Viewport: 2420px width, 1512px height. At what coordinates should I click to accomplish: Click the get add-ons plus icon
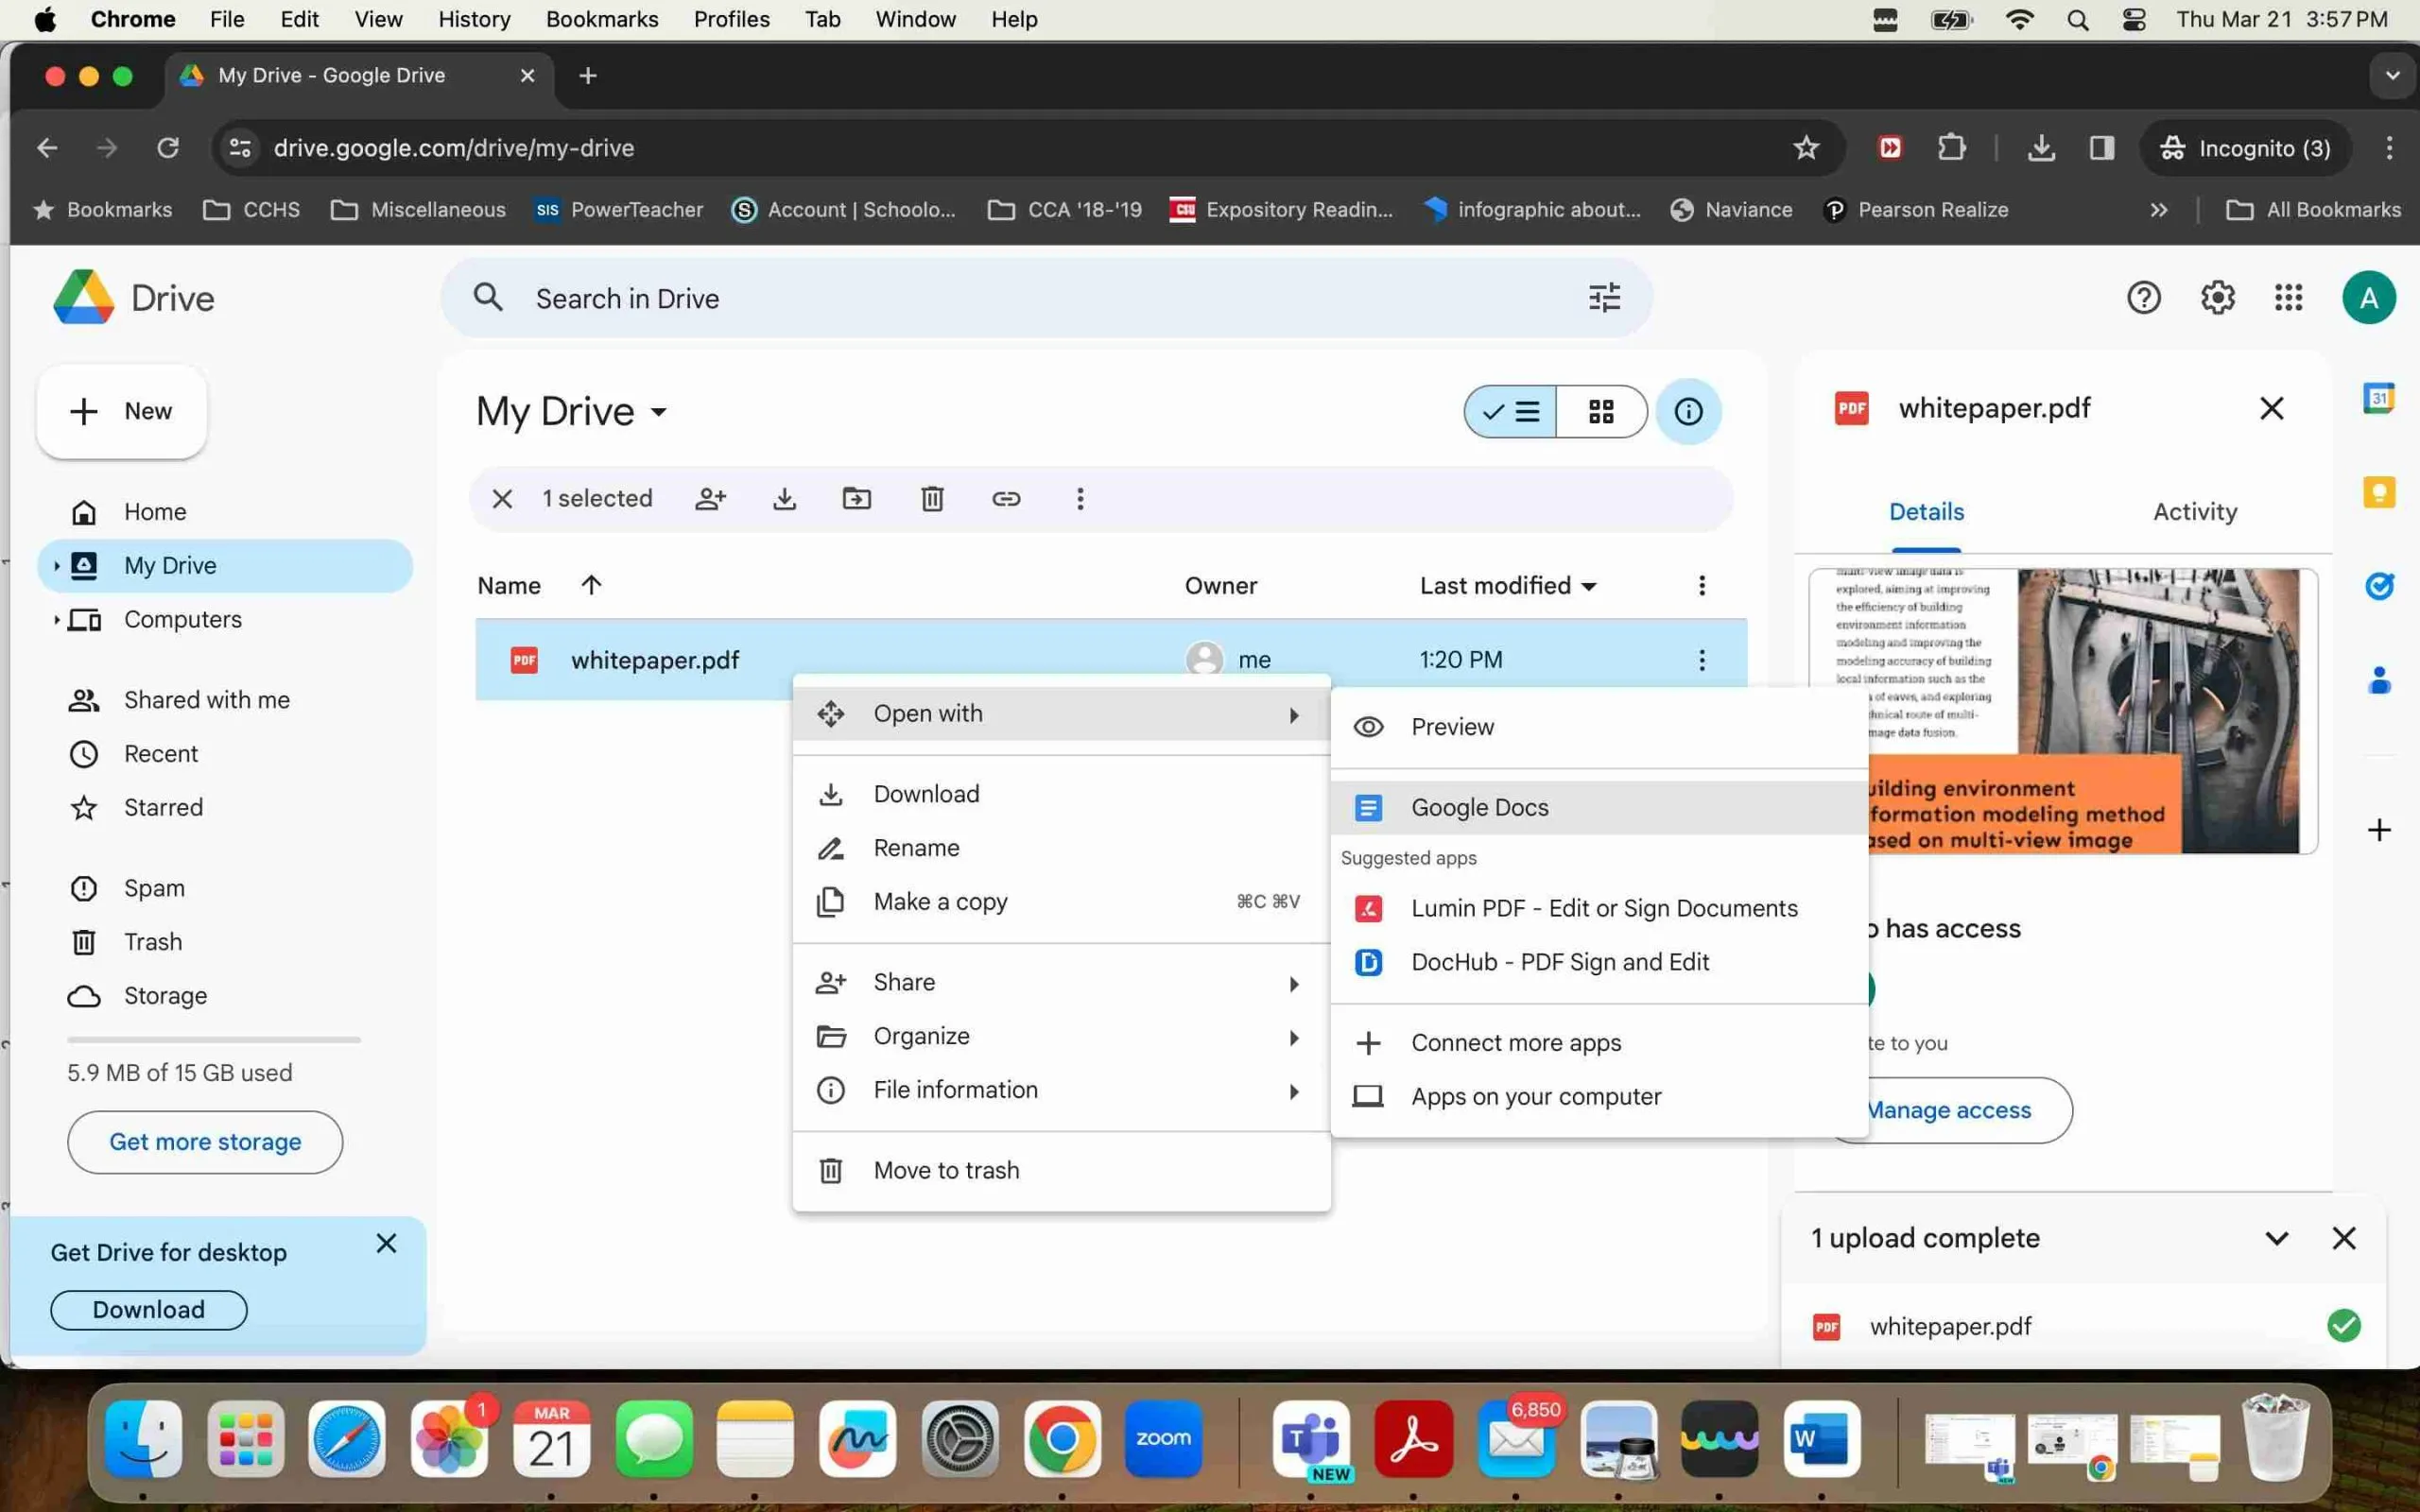point(2379,830)
